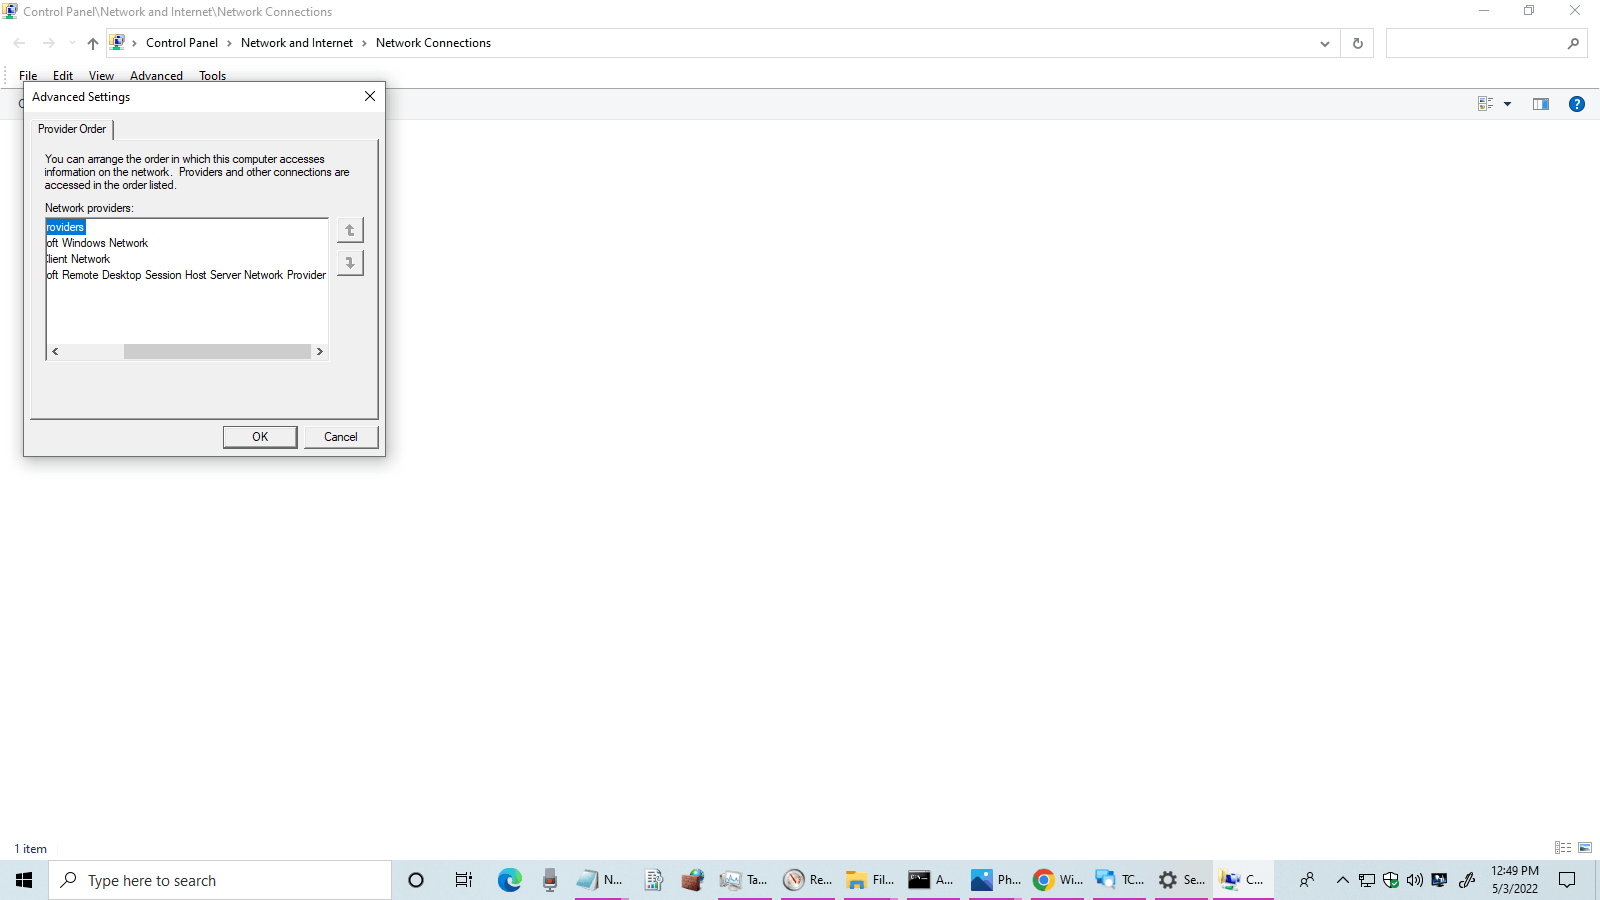Select the highlighted 'roviders' list entry

click(x=66, y=227)
